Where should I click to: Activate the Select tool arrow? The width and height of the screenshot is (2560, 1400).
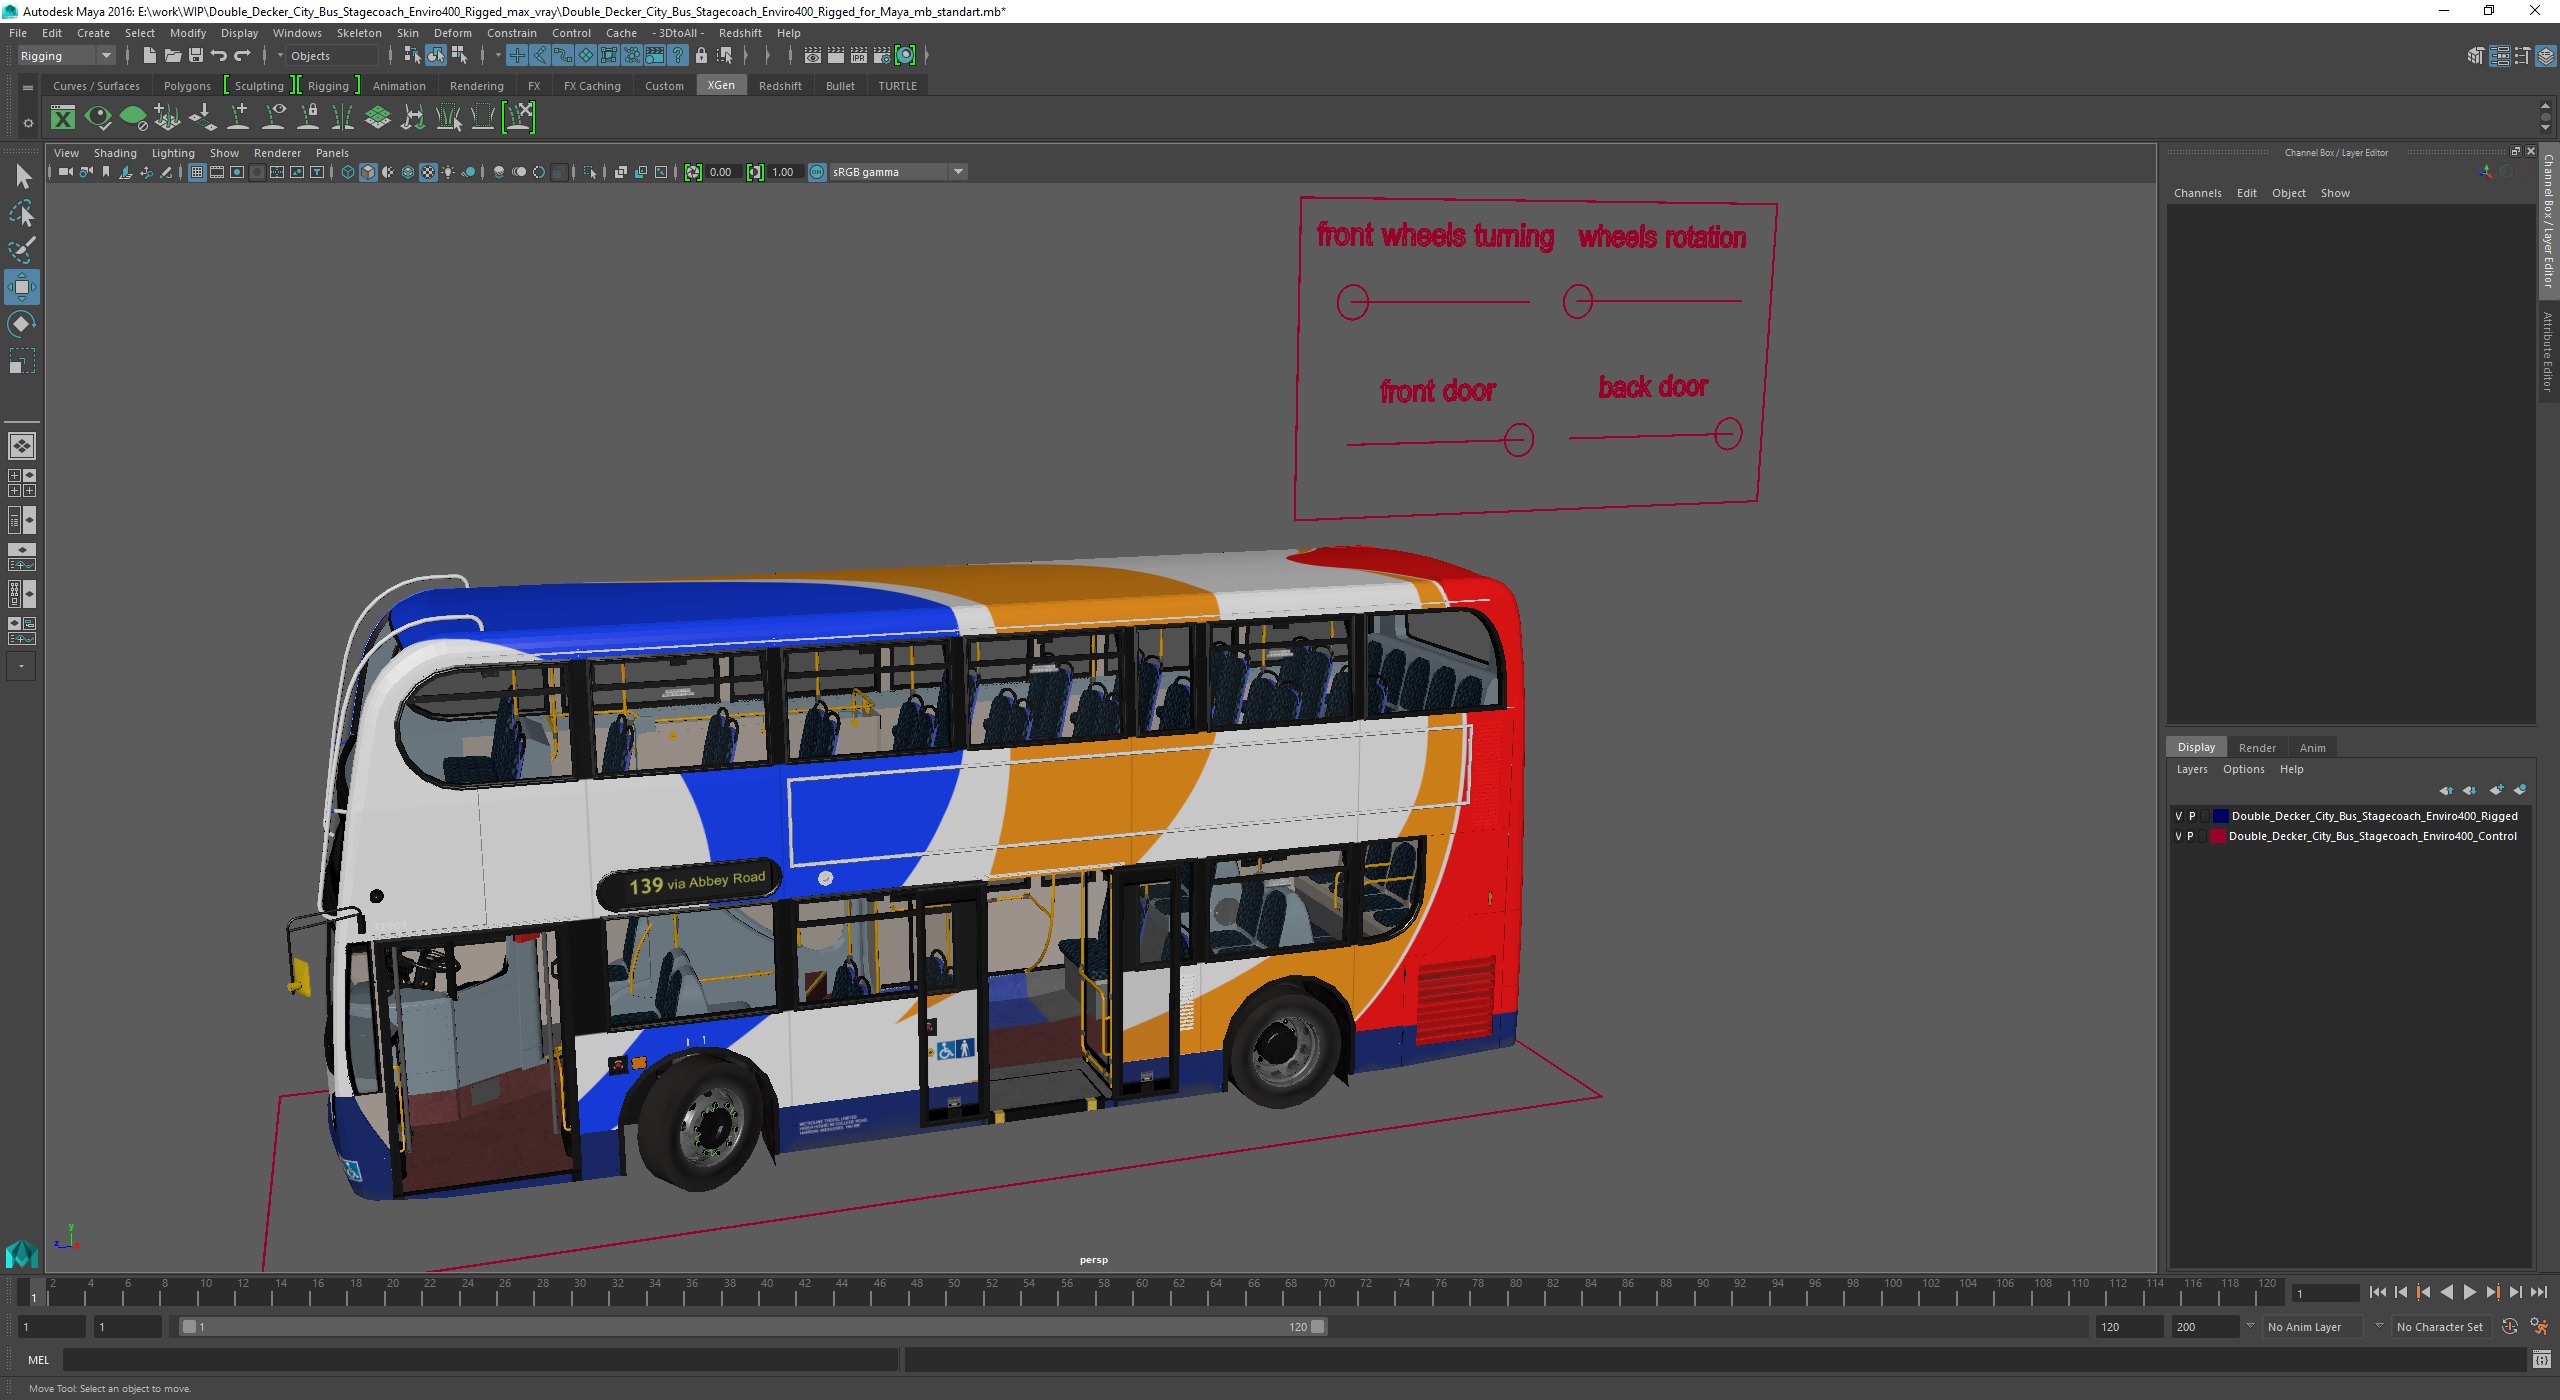click(22, 177)
